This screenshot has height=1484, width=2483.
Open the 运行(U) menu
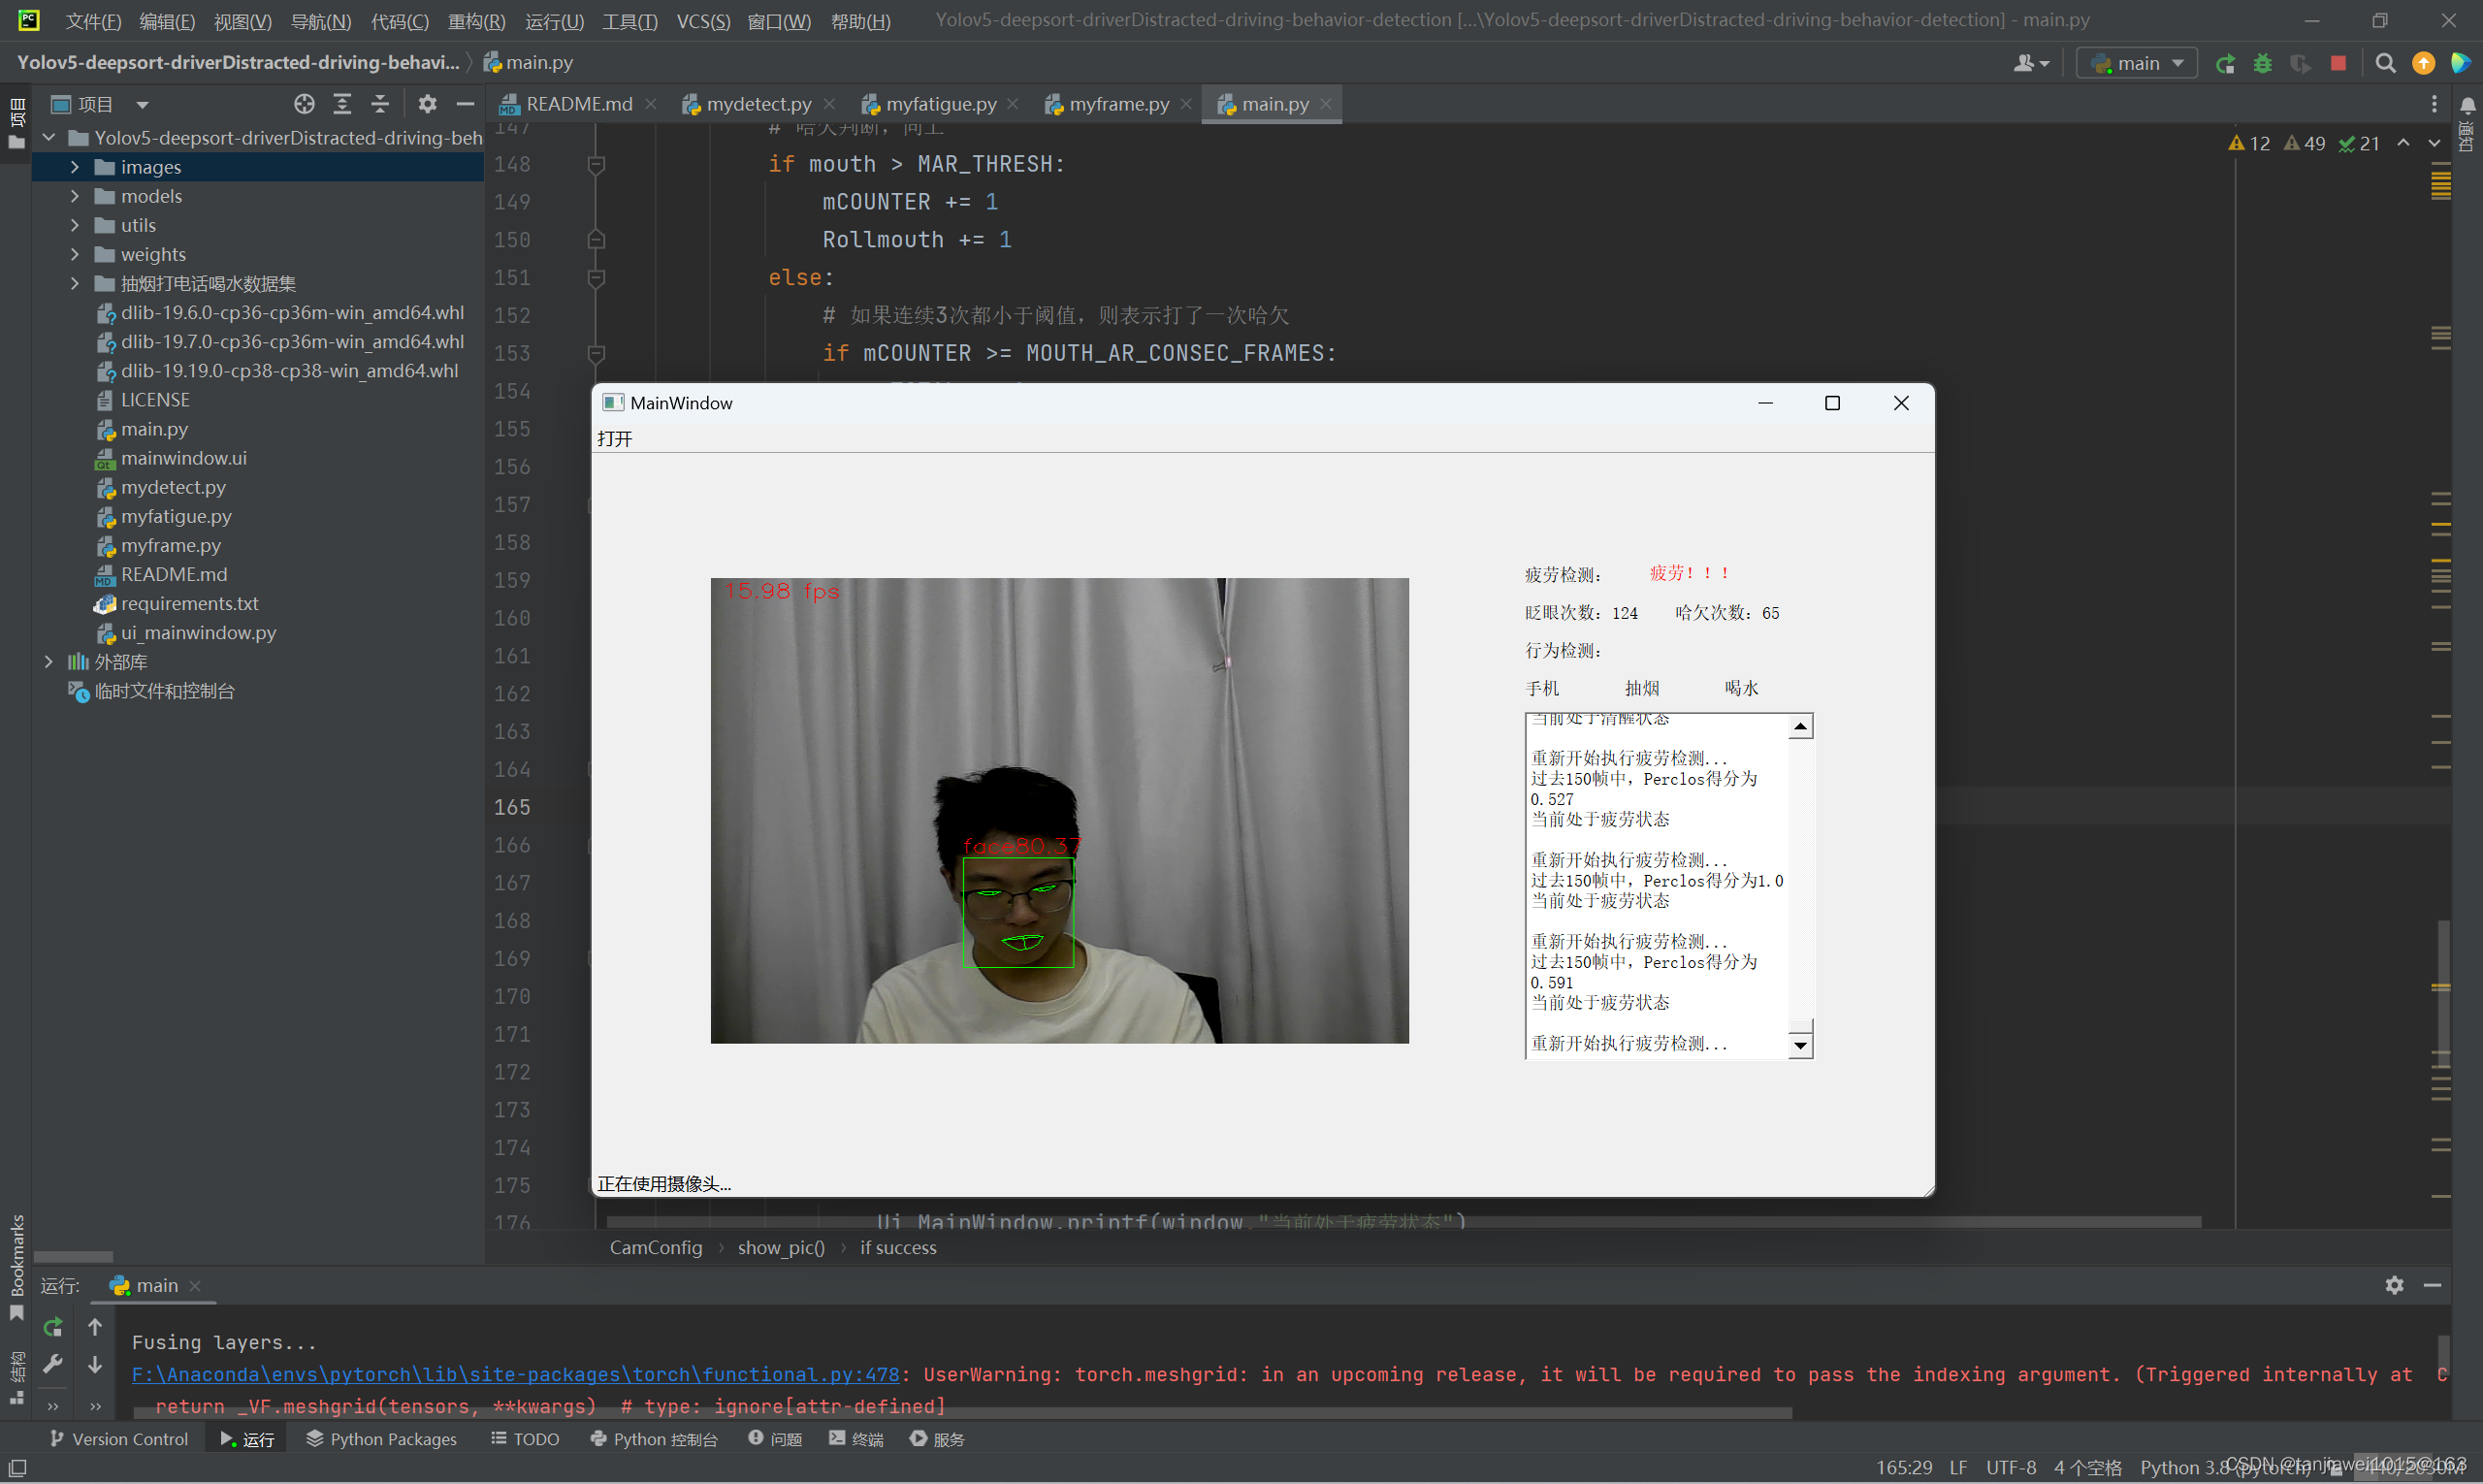point(554,21)
